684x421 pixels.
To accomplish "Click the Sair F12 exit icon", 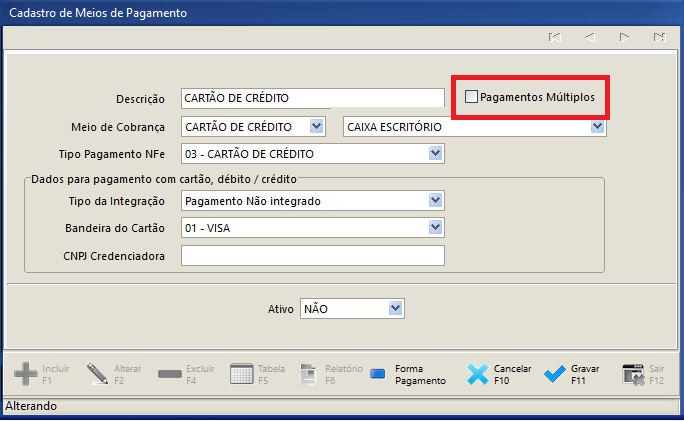I will (633, 374).
